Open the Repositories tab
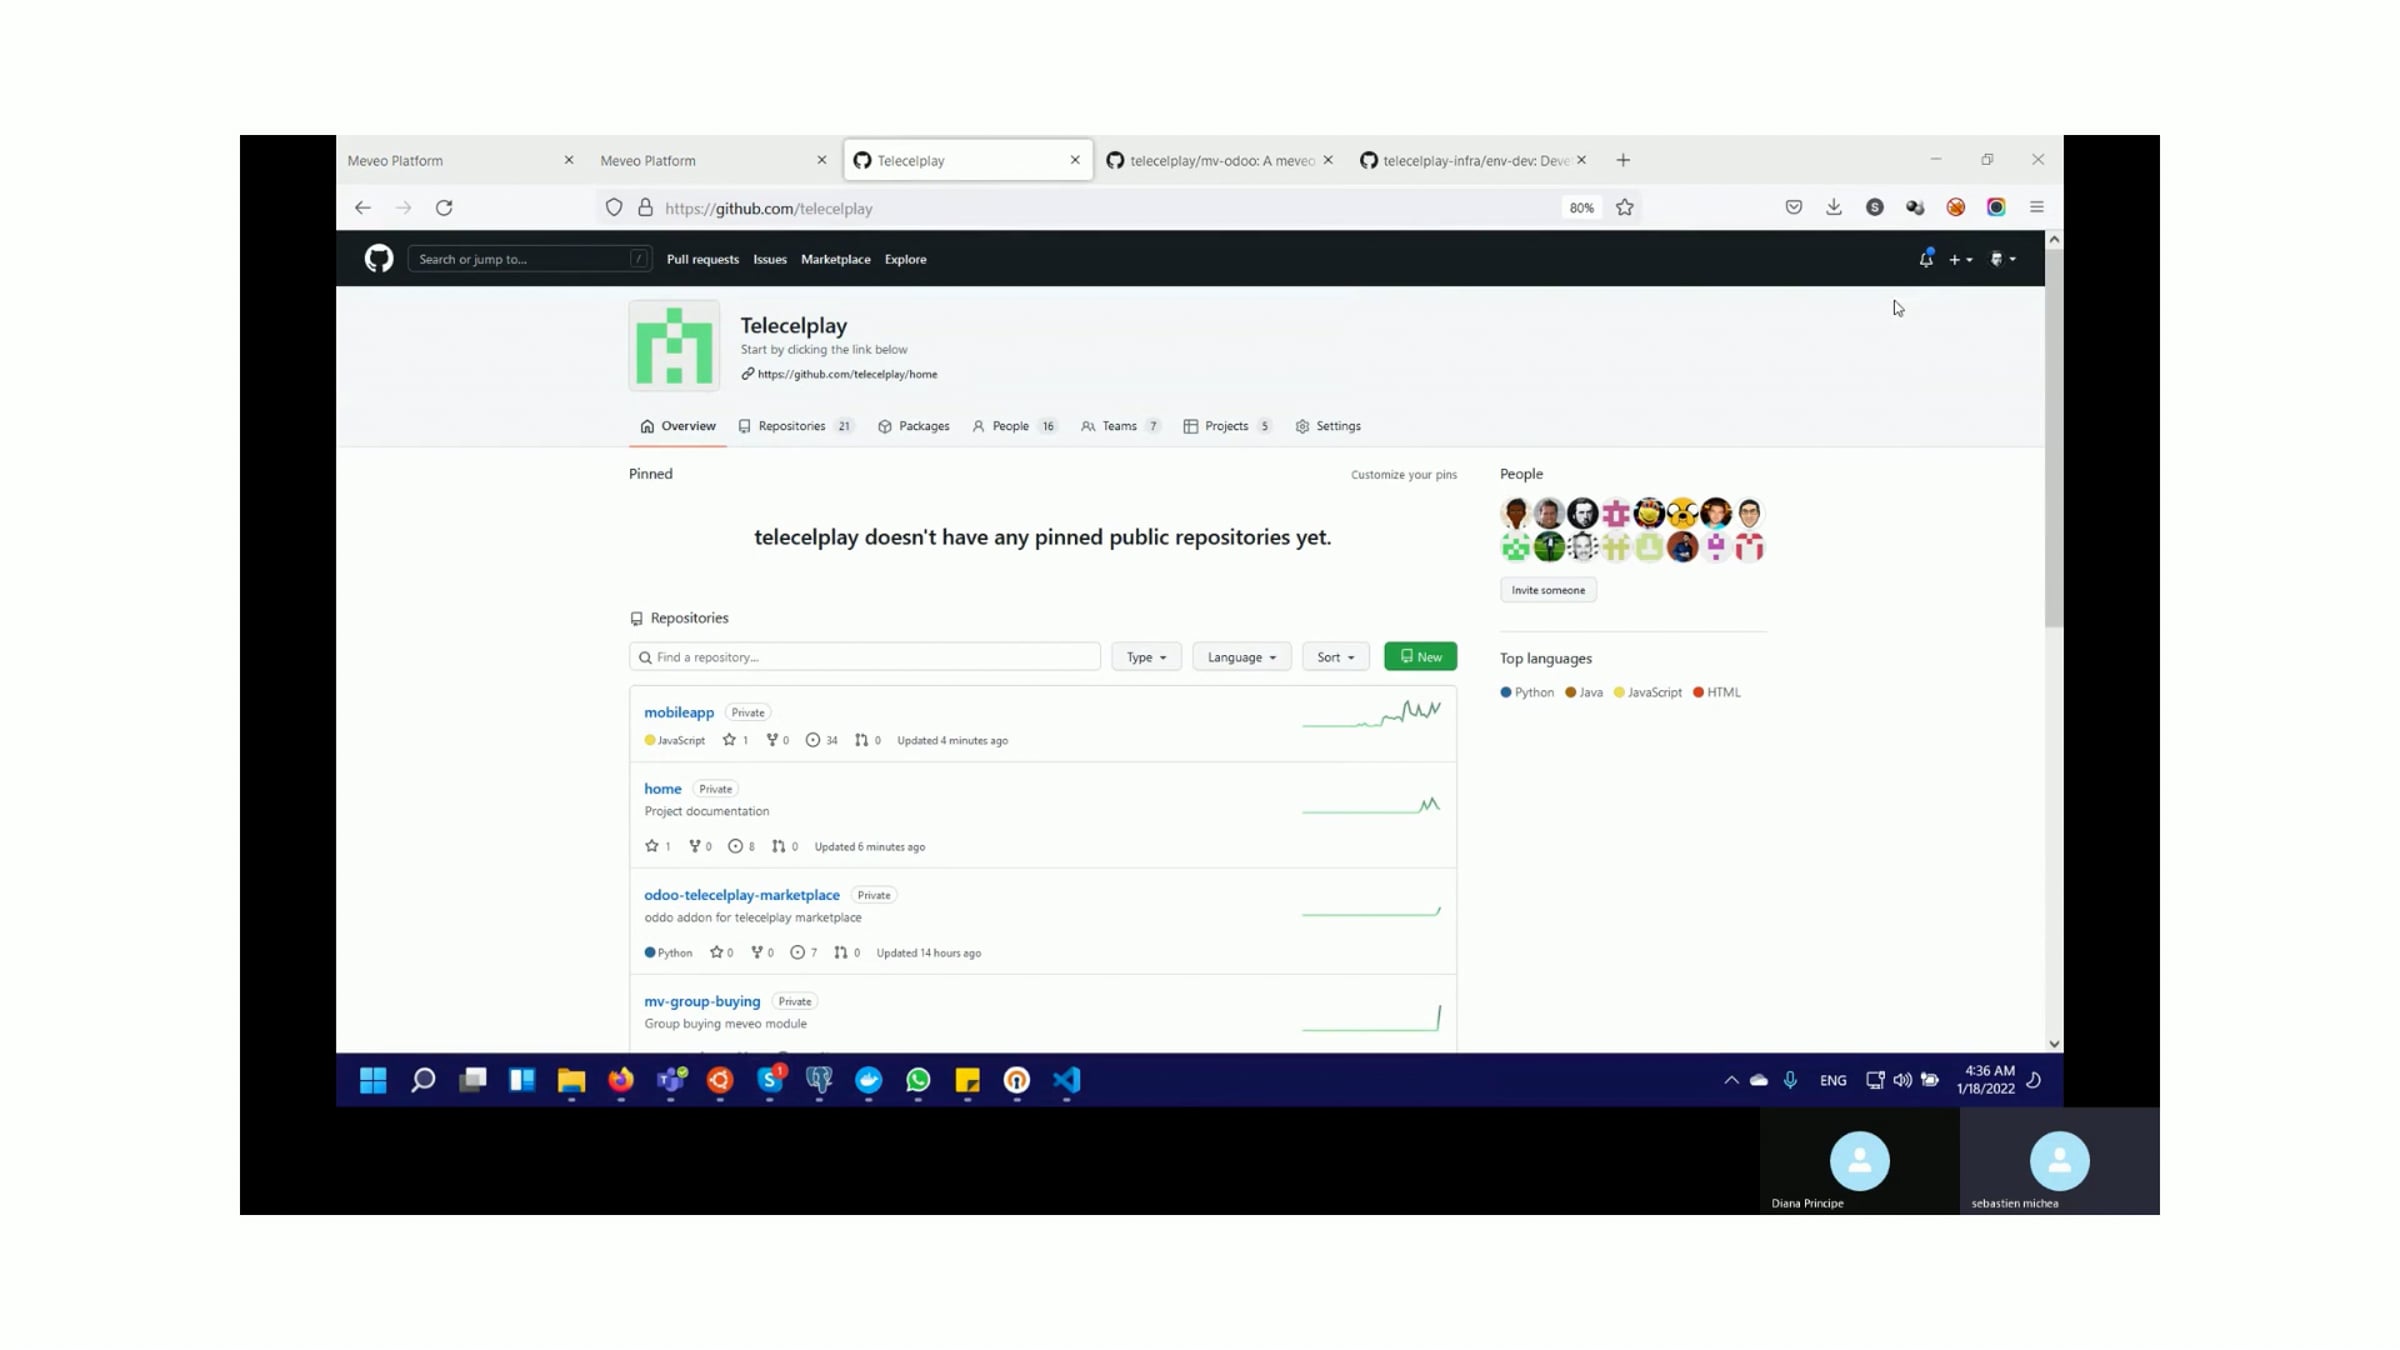 (796, 426)
